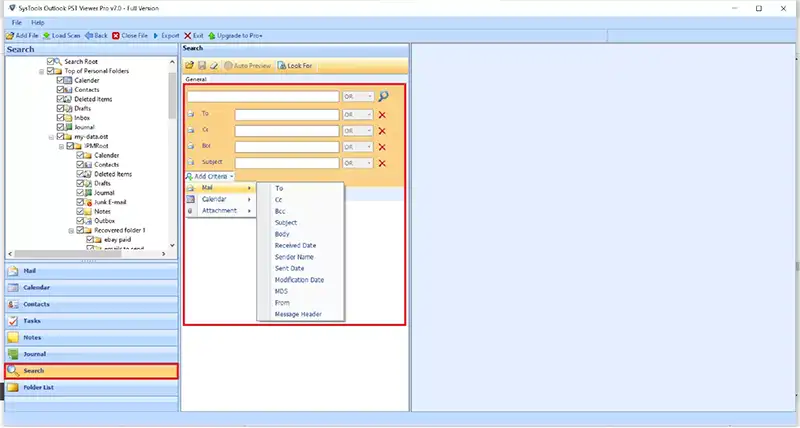Uncheck the Recovered folder 1 checkbox
Screen dimensions: 800x428
[80, 230]
